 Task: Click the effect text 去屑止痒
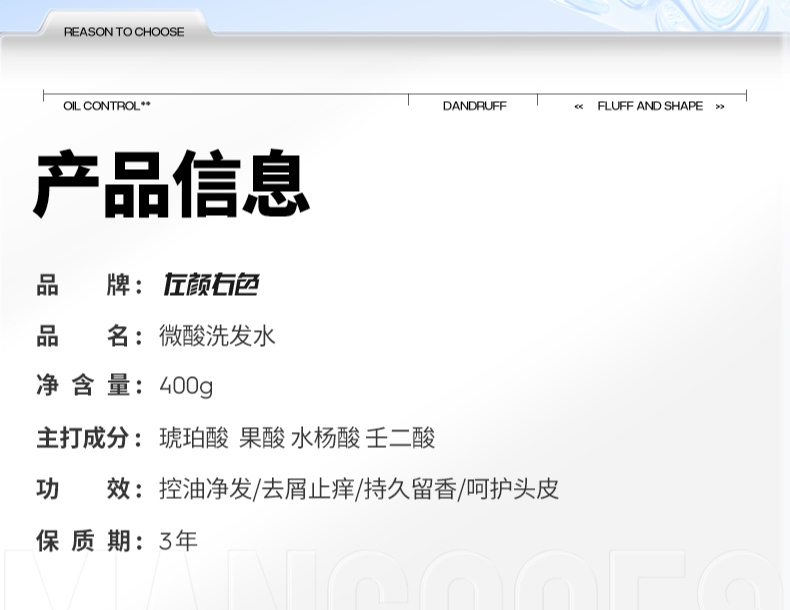pyautogui.click(x=308, y=489)
